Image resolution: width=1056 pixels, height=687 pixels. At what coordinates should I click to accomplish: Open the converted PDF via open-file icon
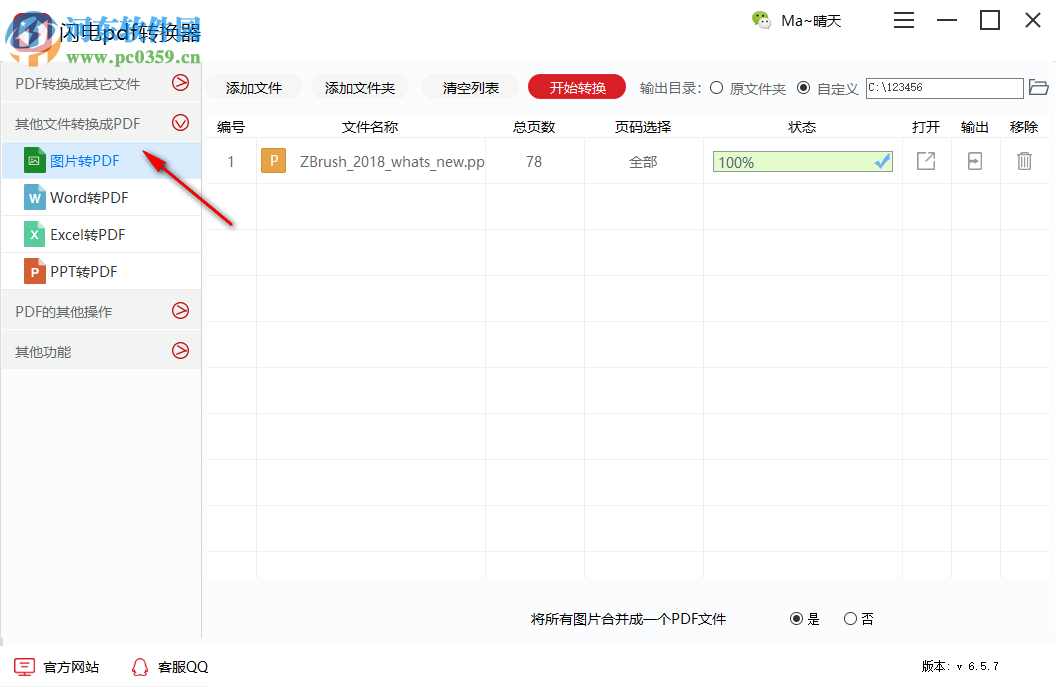tap(925, 160)
